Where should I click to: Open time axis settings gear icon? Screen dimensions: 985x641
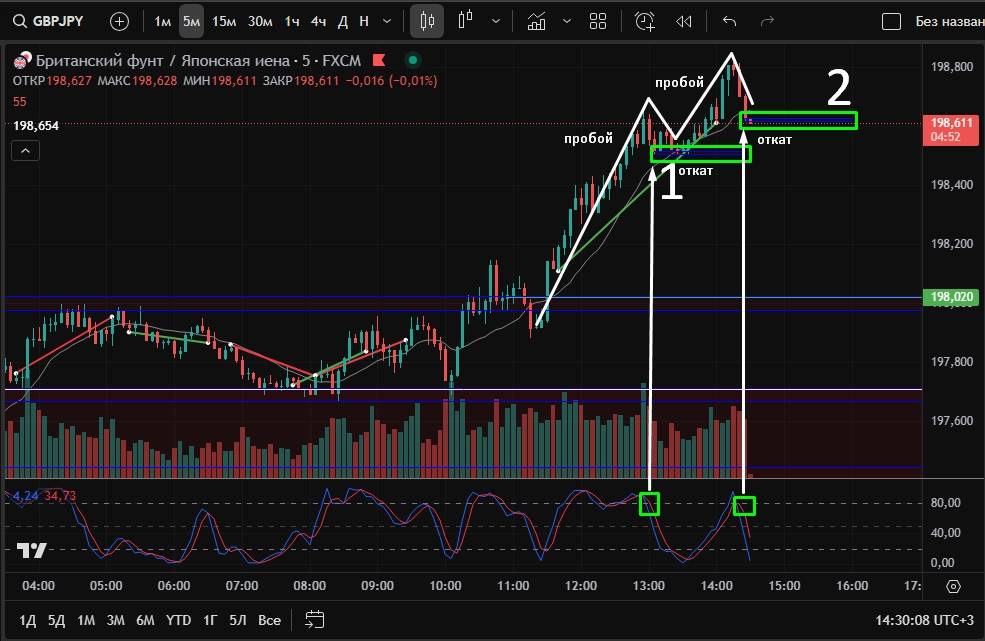click(953, 586)
